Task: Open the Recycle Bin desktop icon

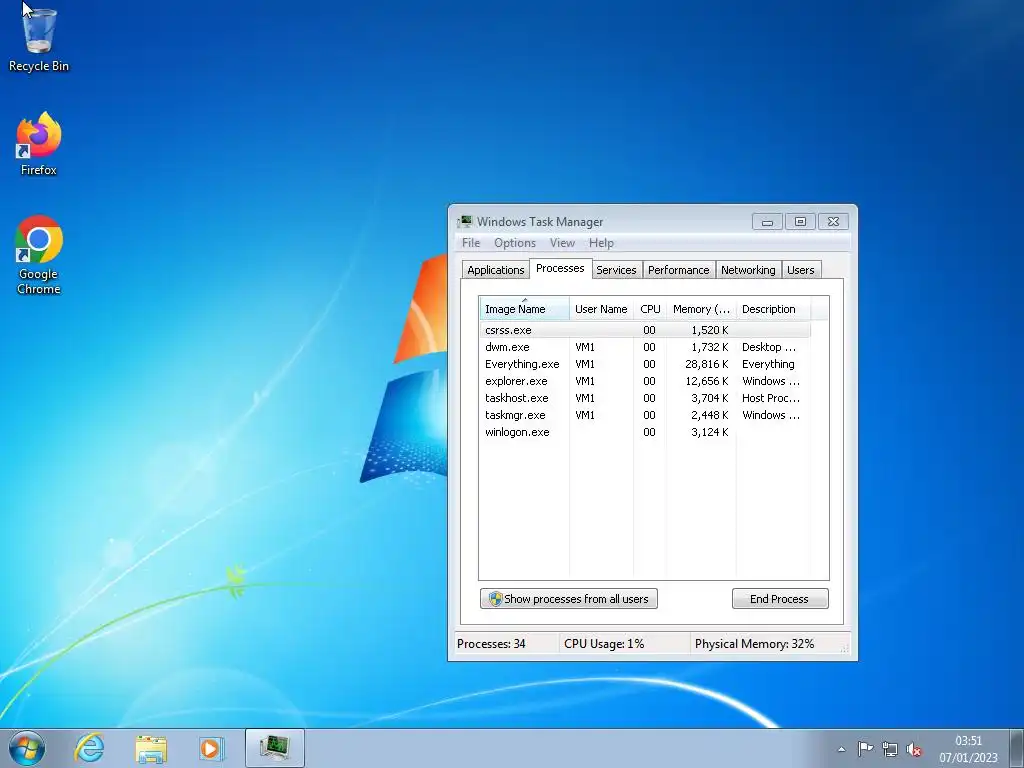Action: point(39,39)
